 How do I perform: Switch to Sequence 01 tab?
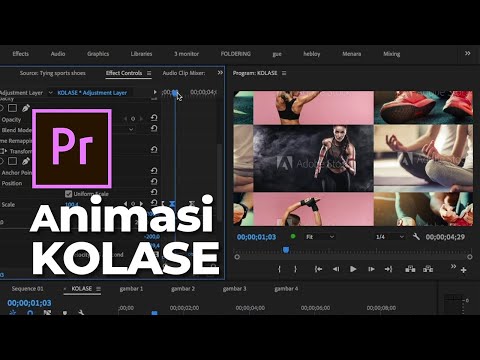pos(28,289)
